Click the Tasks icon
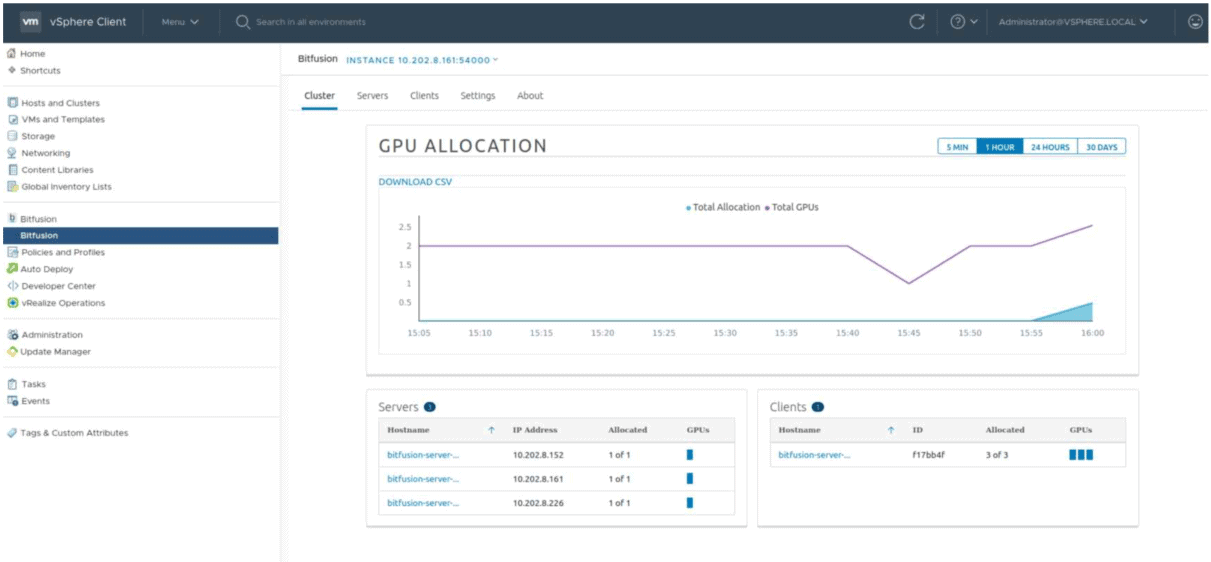 pos(12,384)
